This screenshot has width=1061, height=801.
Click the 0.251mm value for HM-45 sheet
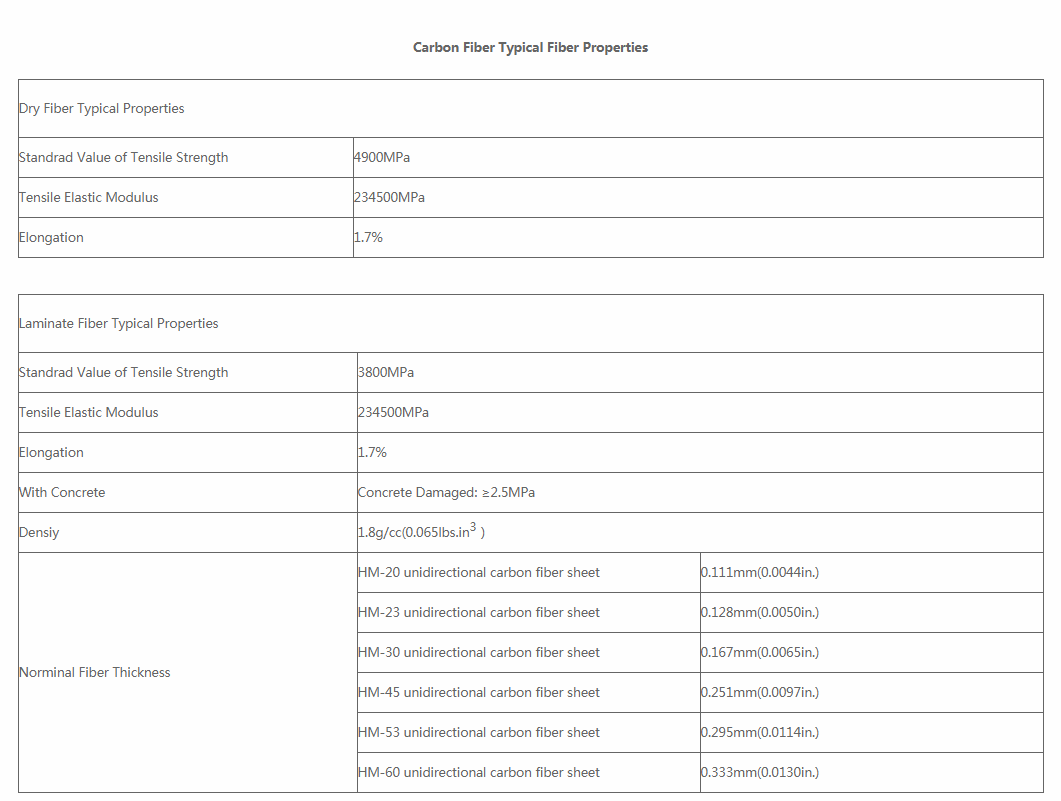pos(760,692)
